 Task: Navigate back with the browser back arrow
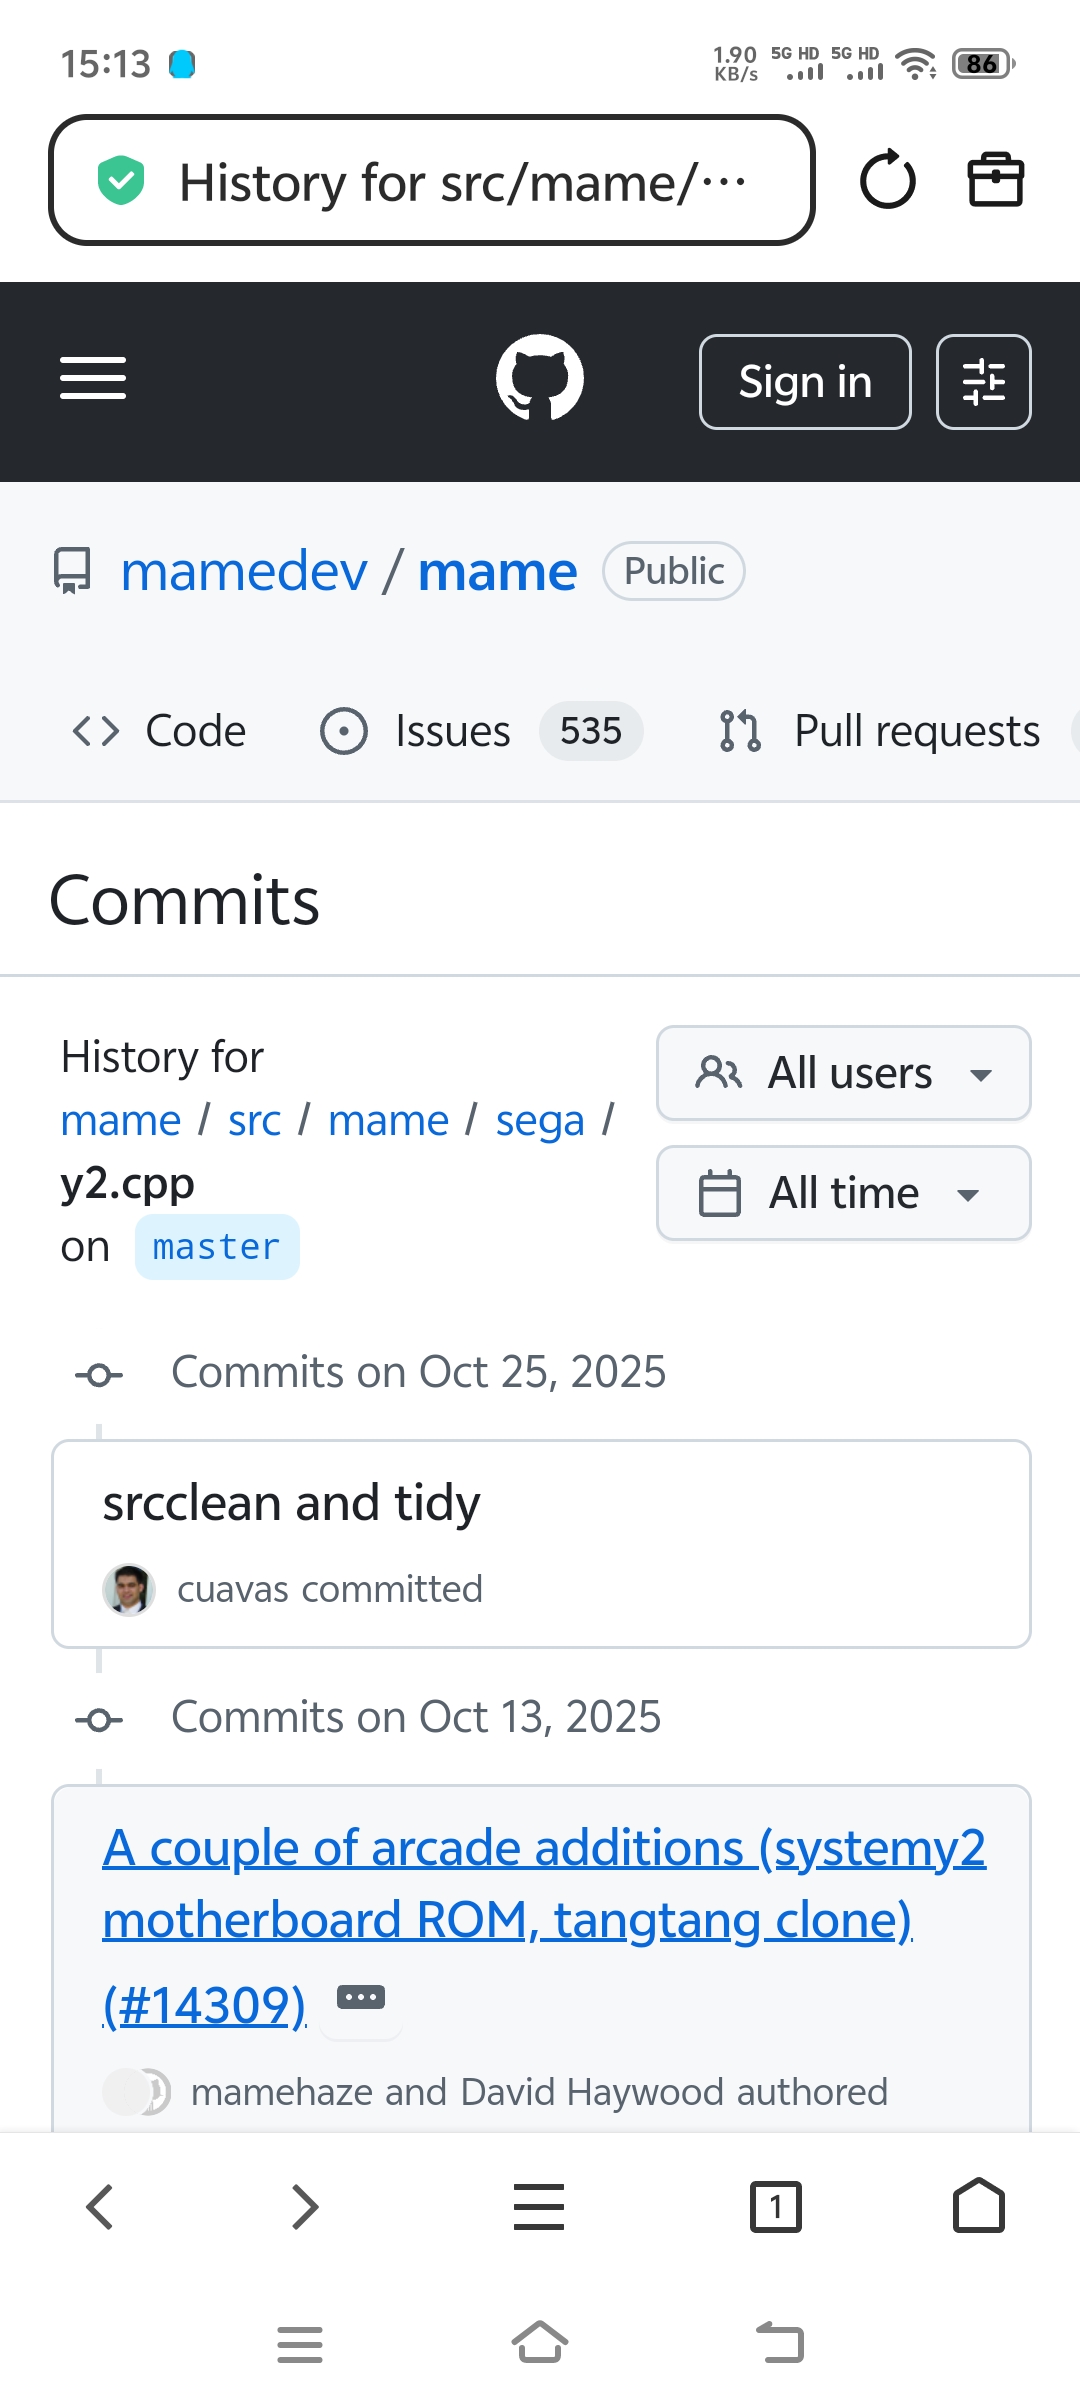100,2207
